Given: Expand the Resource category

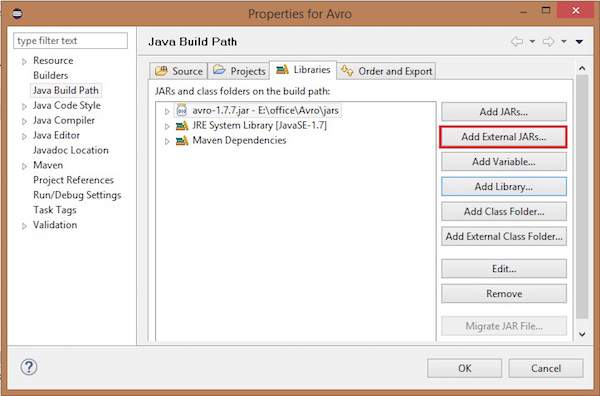Looking at the screenshot, I should tap(24, 62).
